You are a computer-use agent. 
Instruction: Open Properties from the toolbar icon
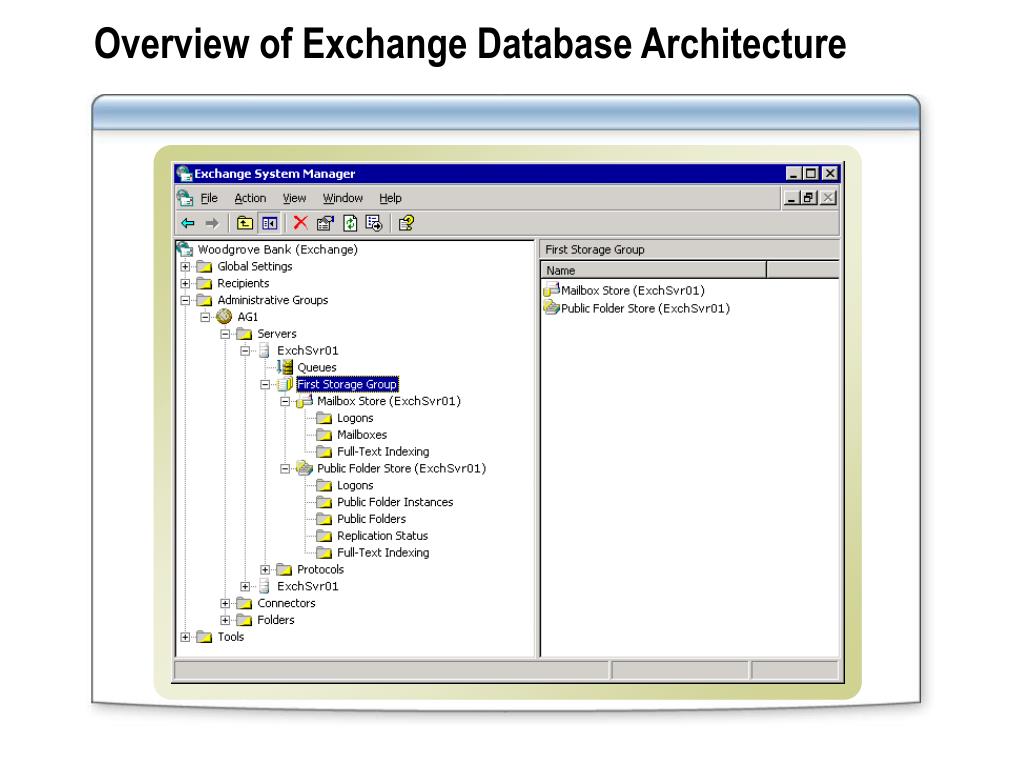[x=325, y=223]
